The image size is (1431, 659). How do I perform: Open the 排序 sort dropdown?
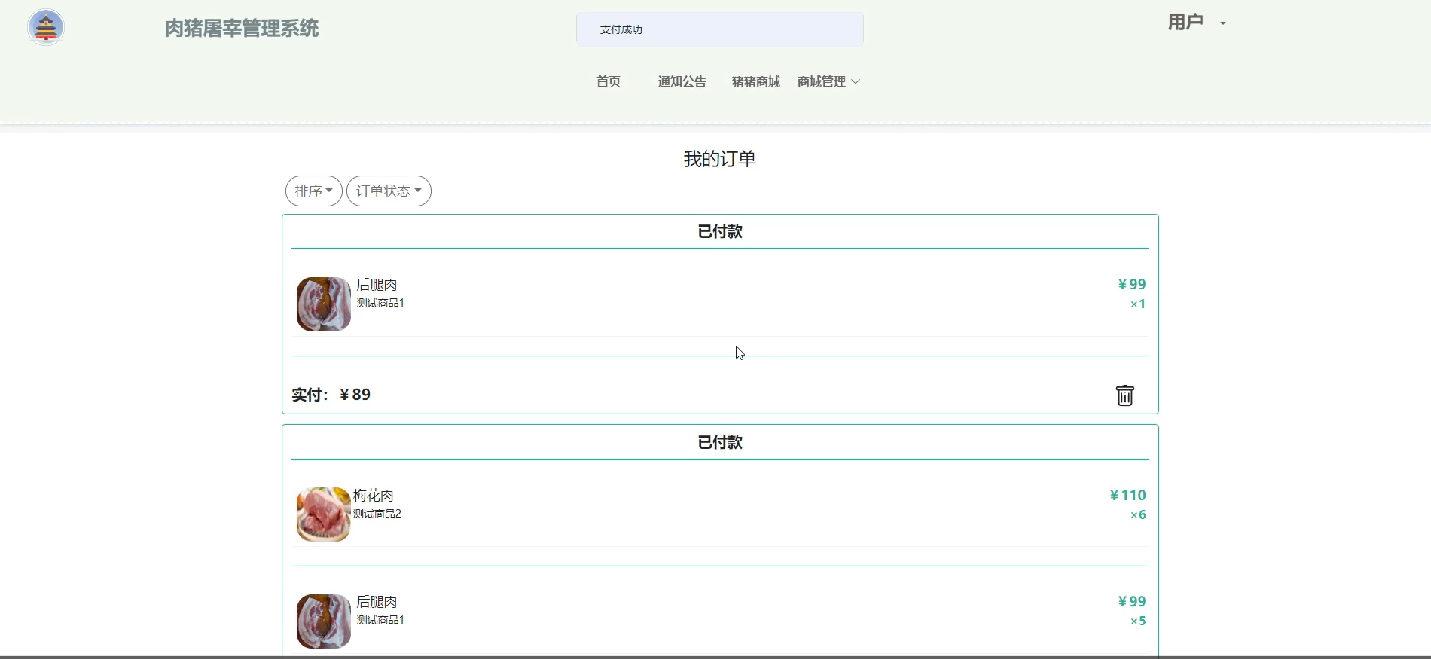[314, 191]
